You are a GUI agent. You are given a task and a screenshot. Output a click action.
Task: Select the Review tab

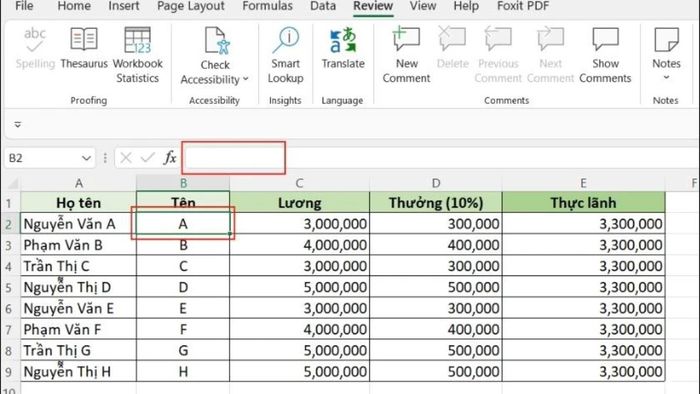[x=373, y=6]
